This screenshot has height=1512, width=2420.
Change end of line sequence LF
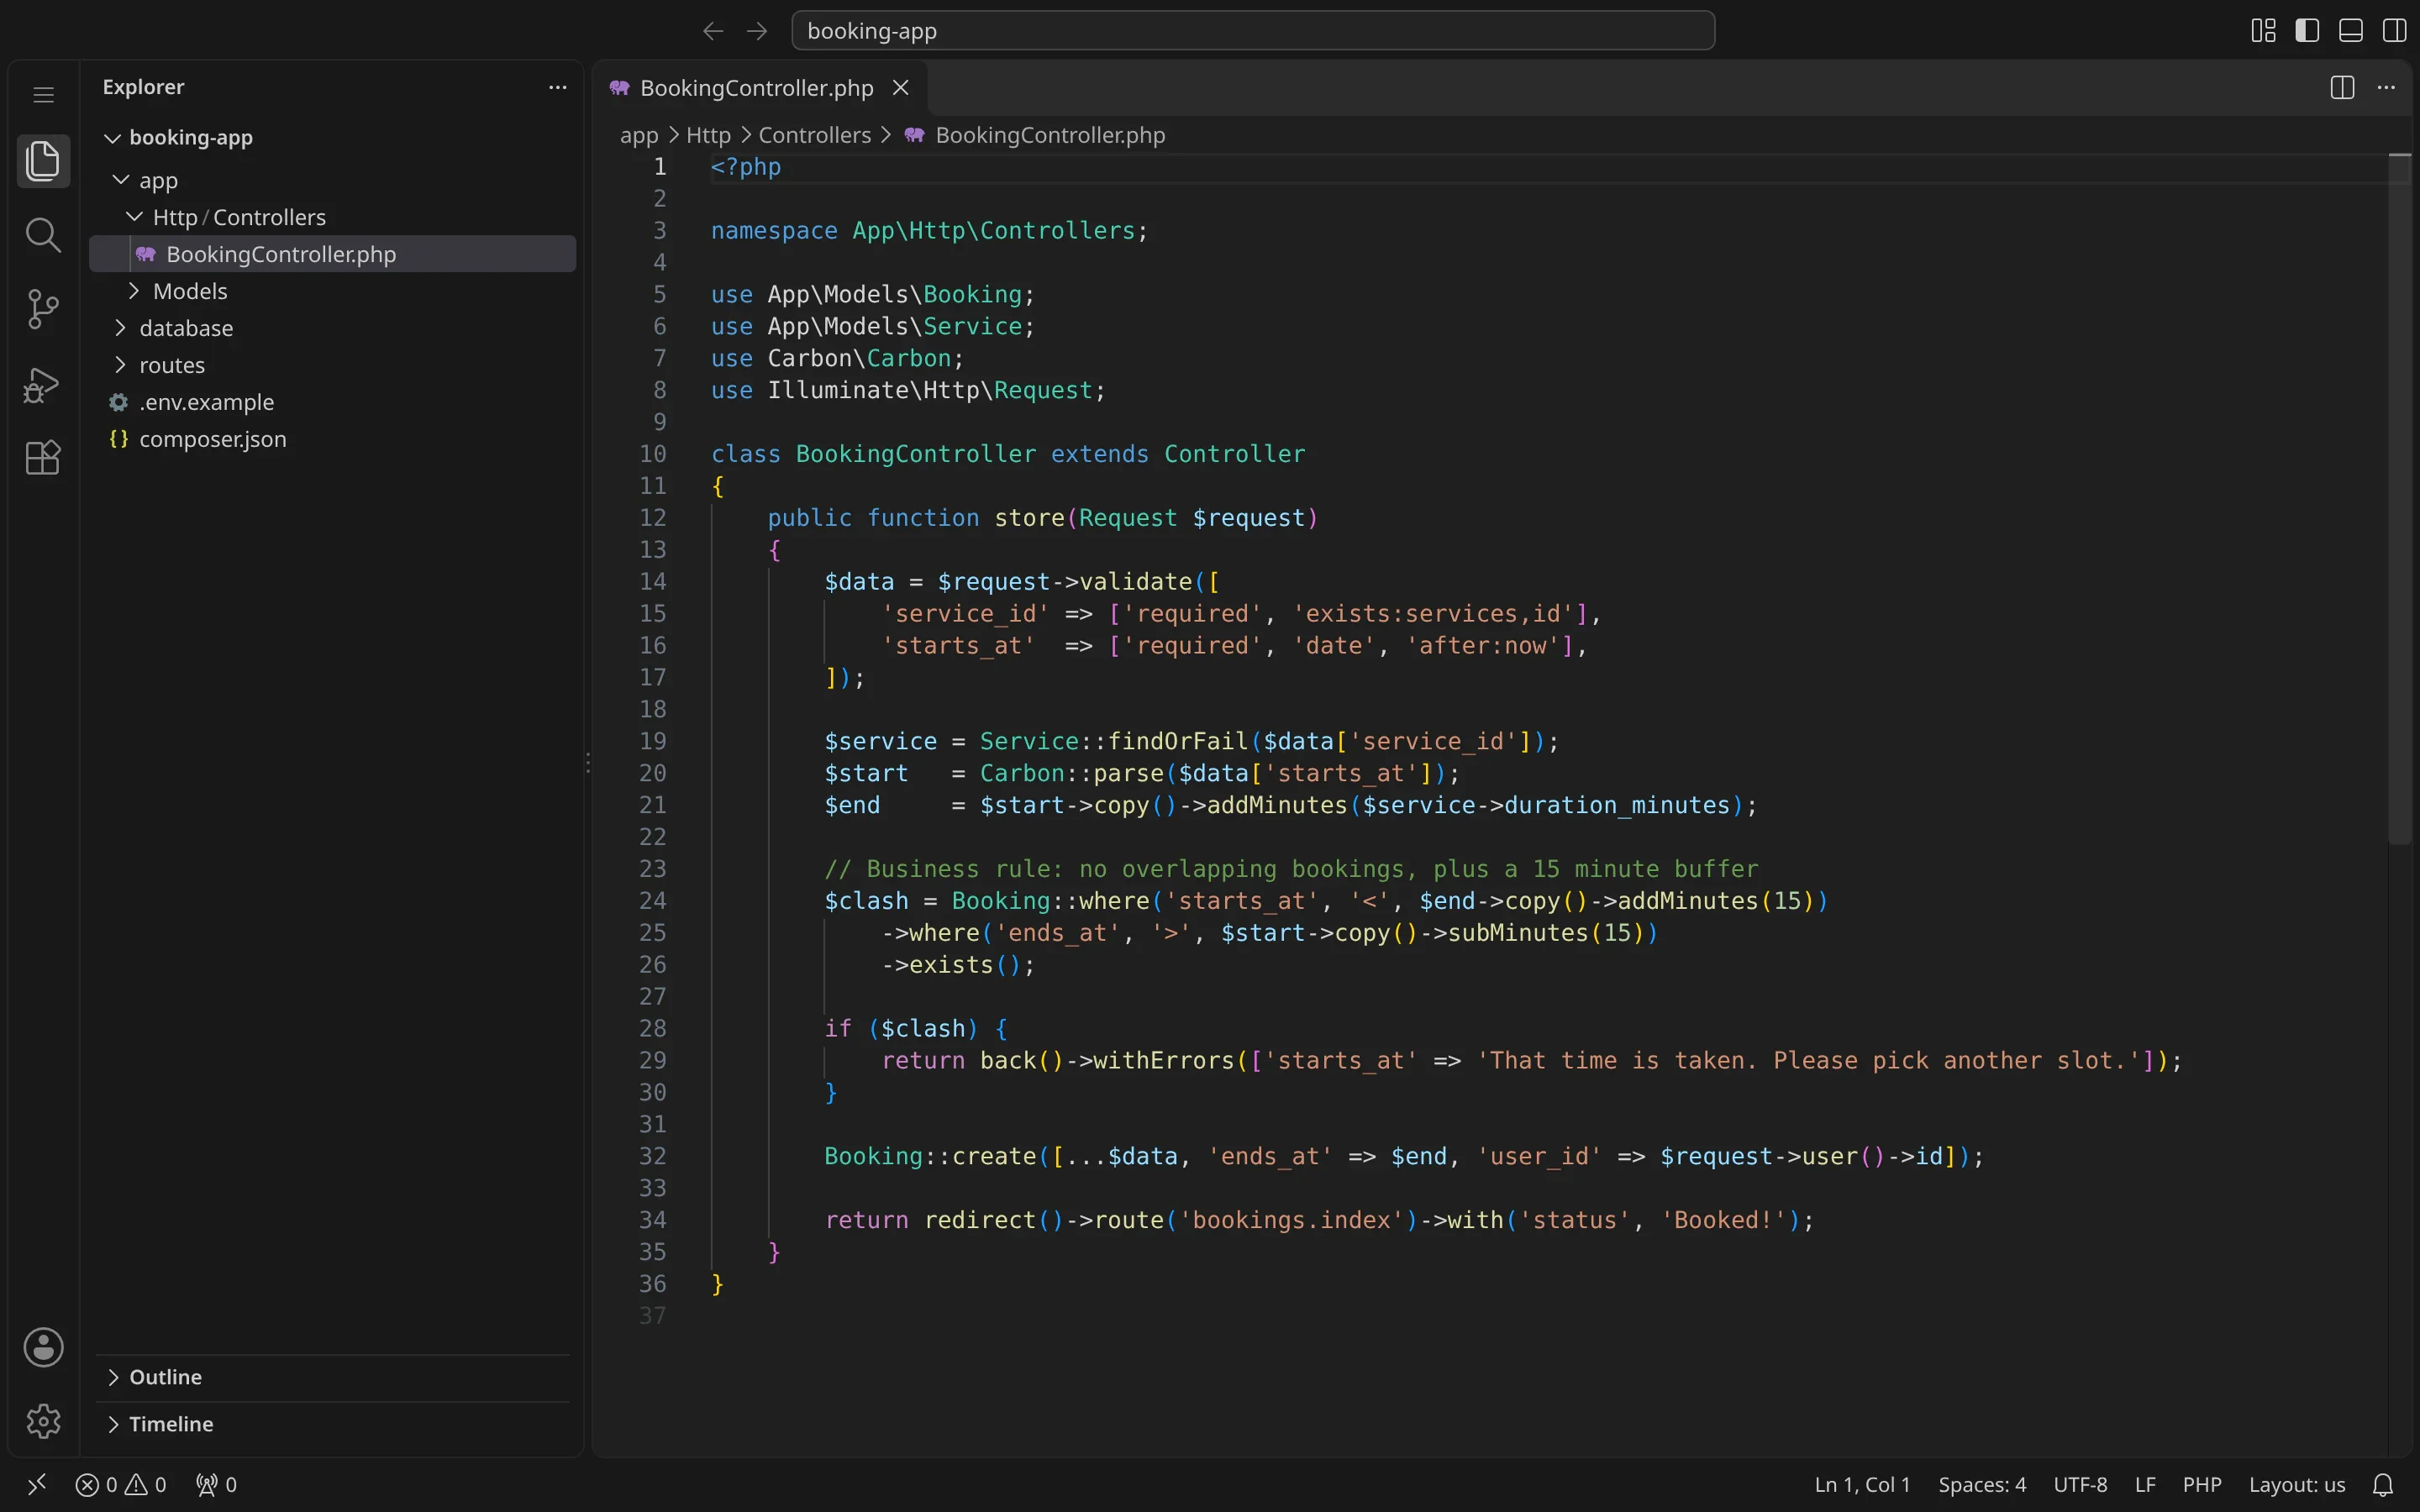pyautogui.click(x=2145, y=1484)
